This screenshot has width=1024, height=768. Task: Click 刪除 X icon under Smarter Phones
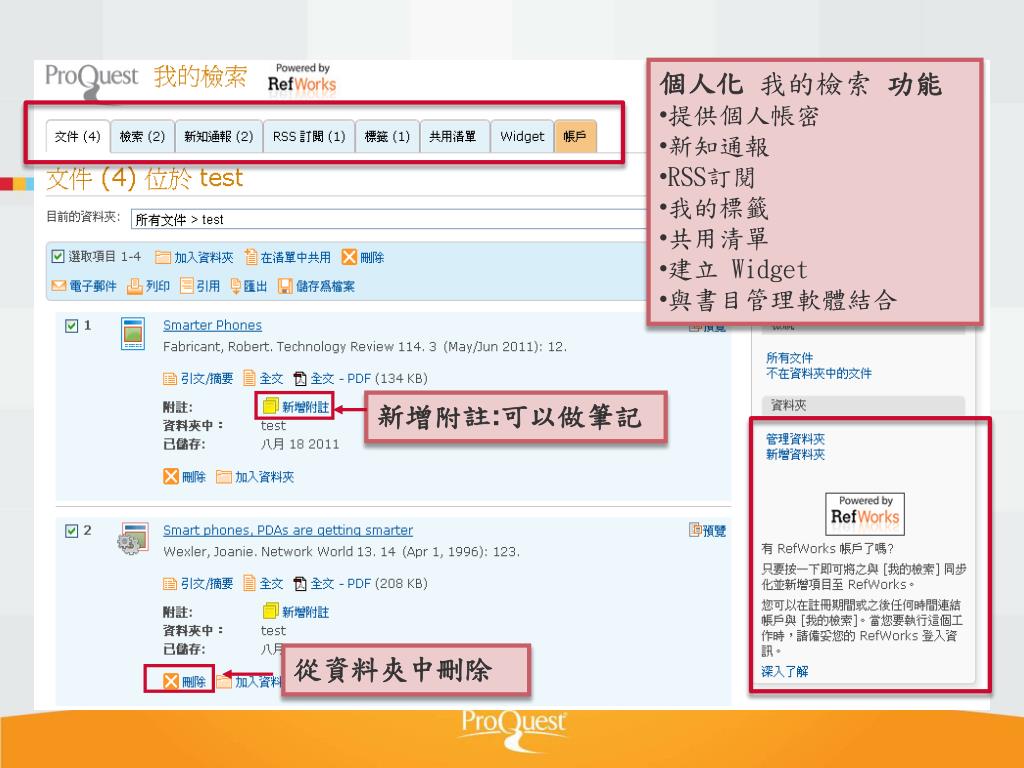point(170,477)
